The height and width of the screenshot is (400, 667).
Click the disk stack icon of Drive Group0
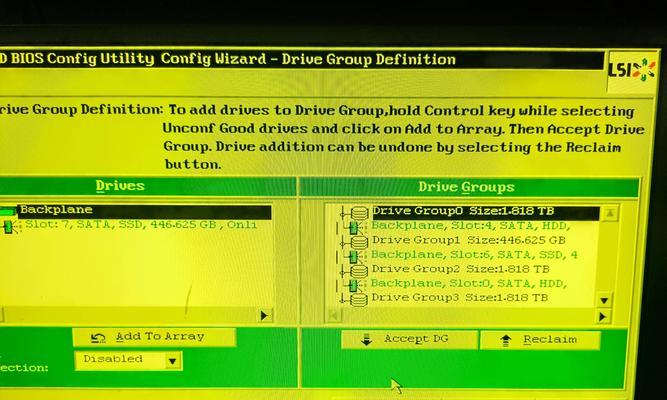(359, 213)
